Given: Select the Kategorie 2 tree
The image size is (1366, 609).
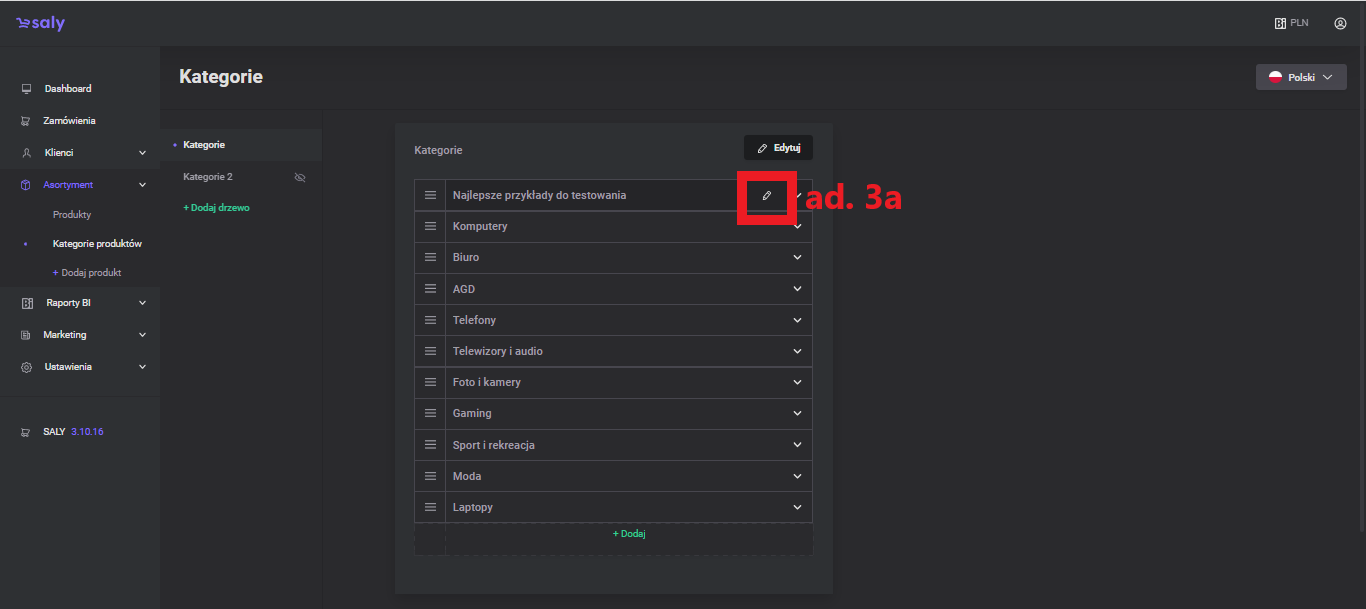Looking at the screenshot, I should tap(208, 177).
